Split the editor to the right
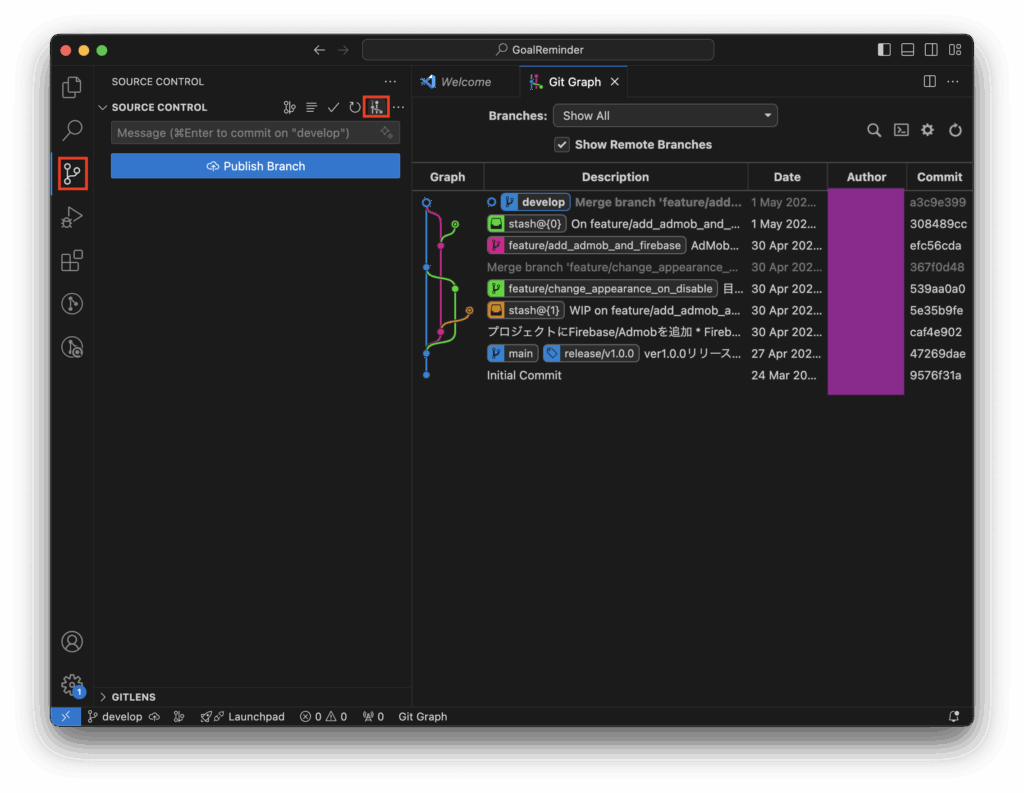This screenshot has height=793, width=1024. point(929,81)
